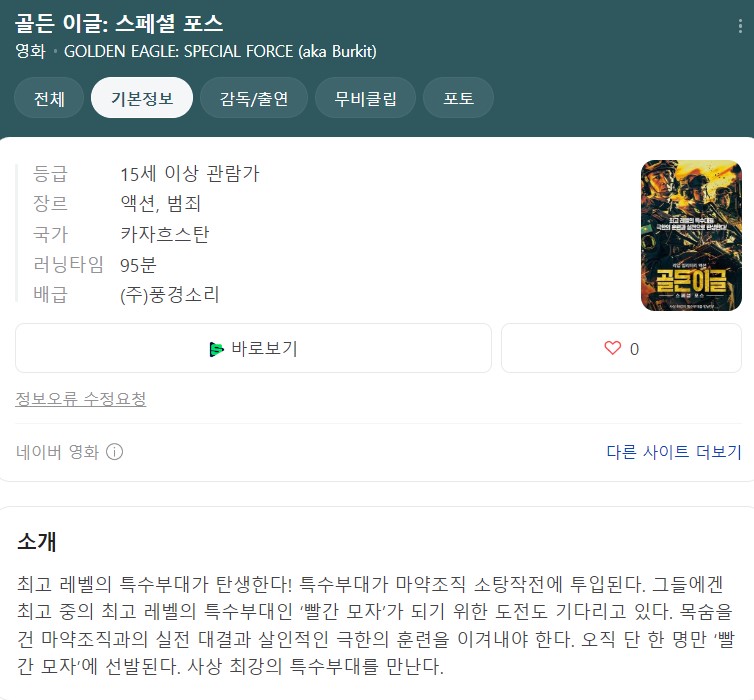Click the heart like icon
This screenshot has height=700, width=754.
[612, 348]
